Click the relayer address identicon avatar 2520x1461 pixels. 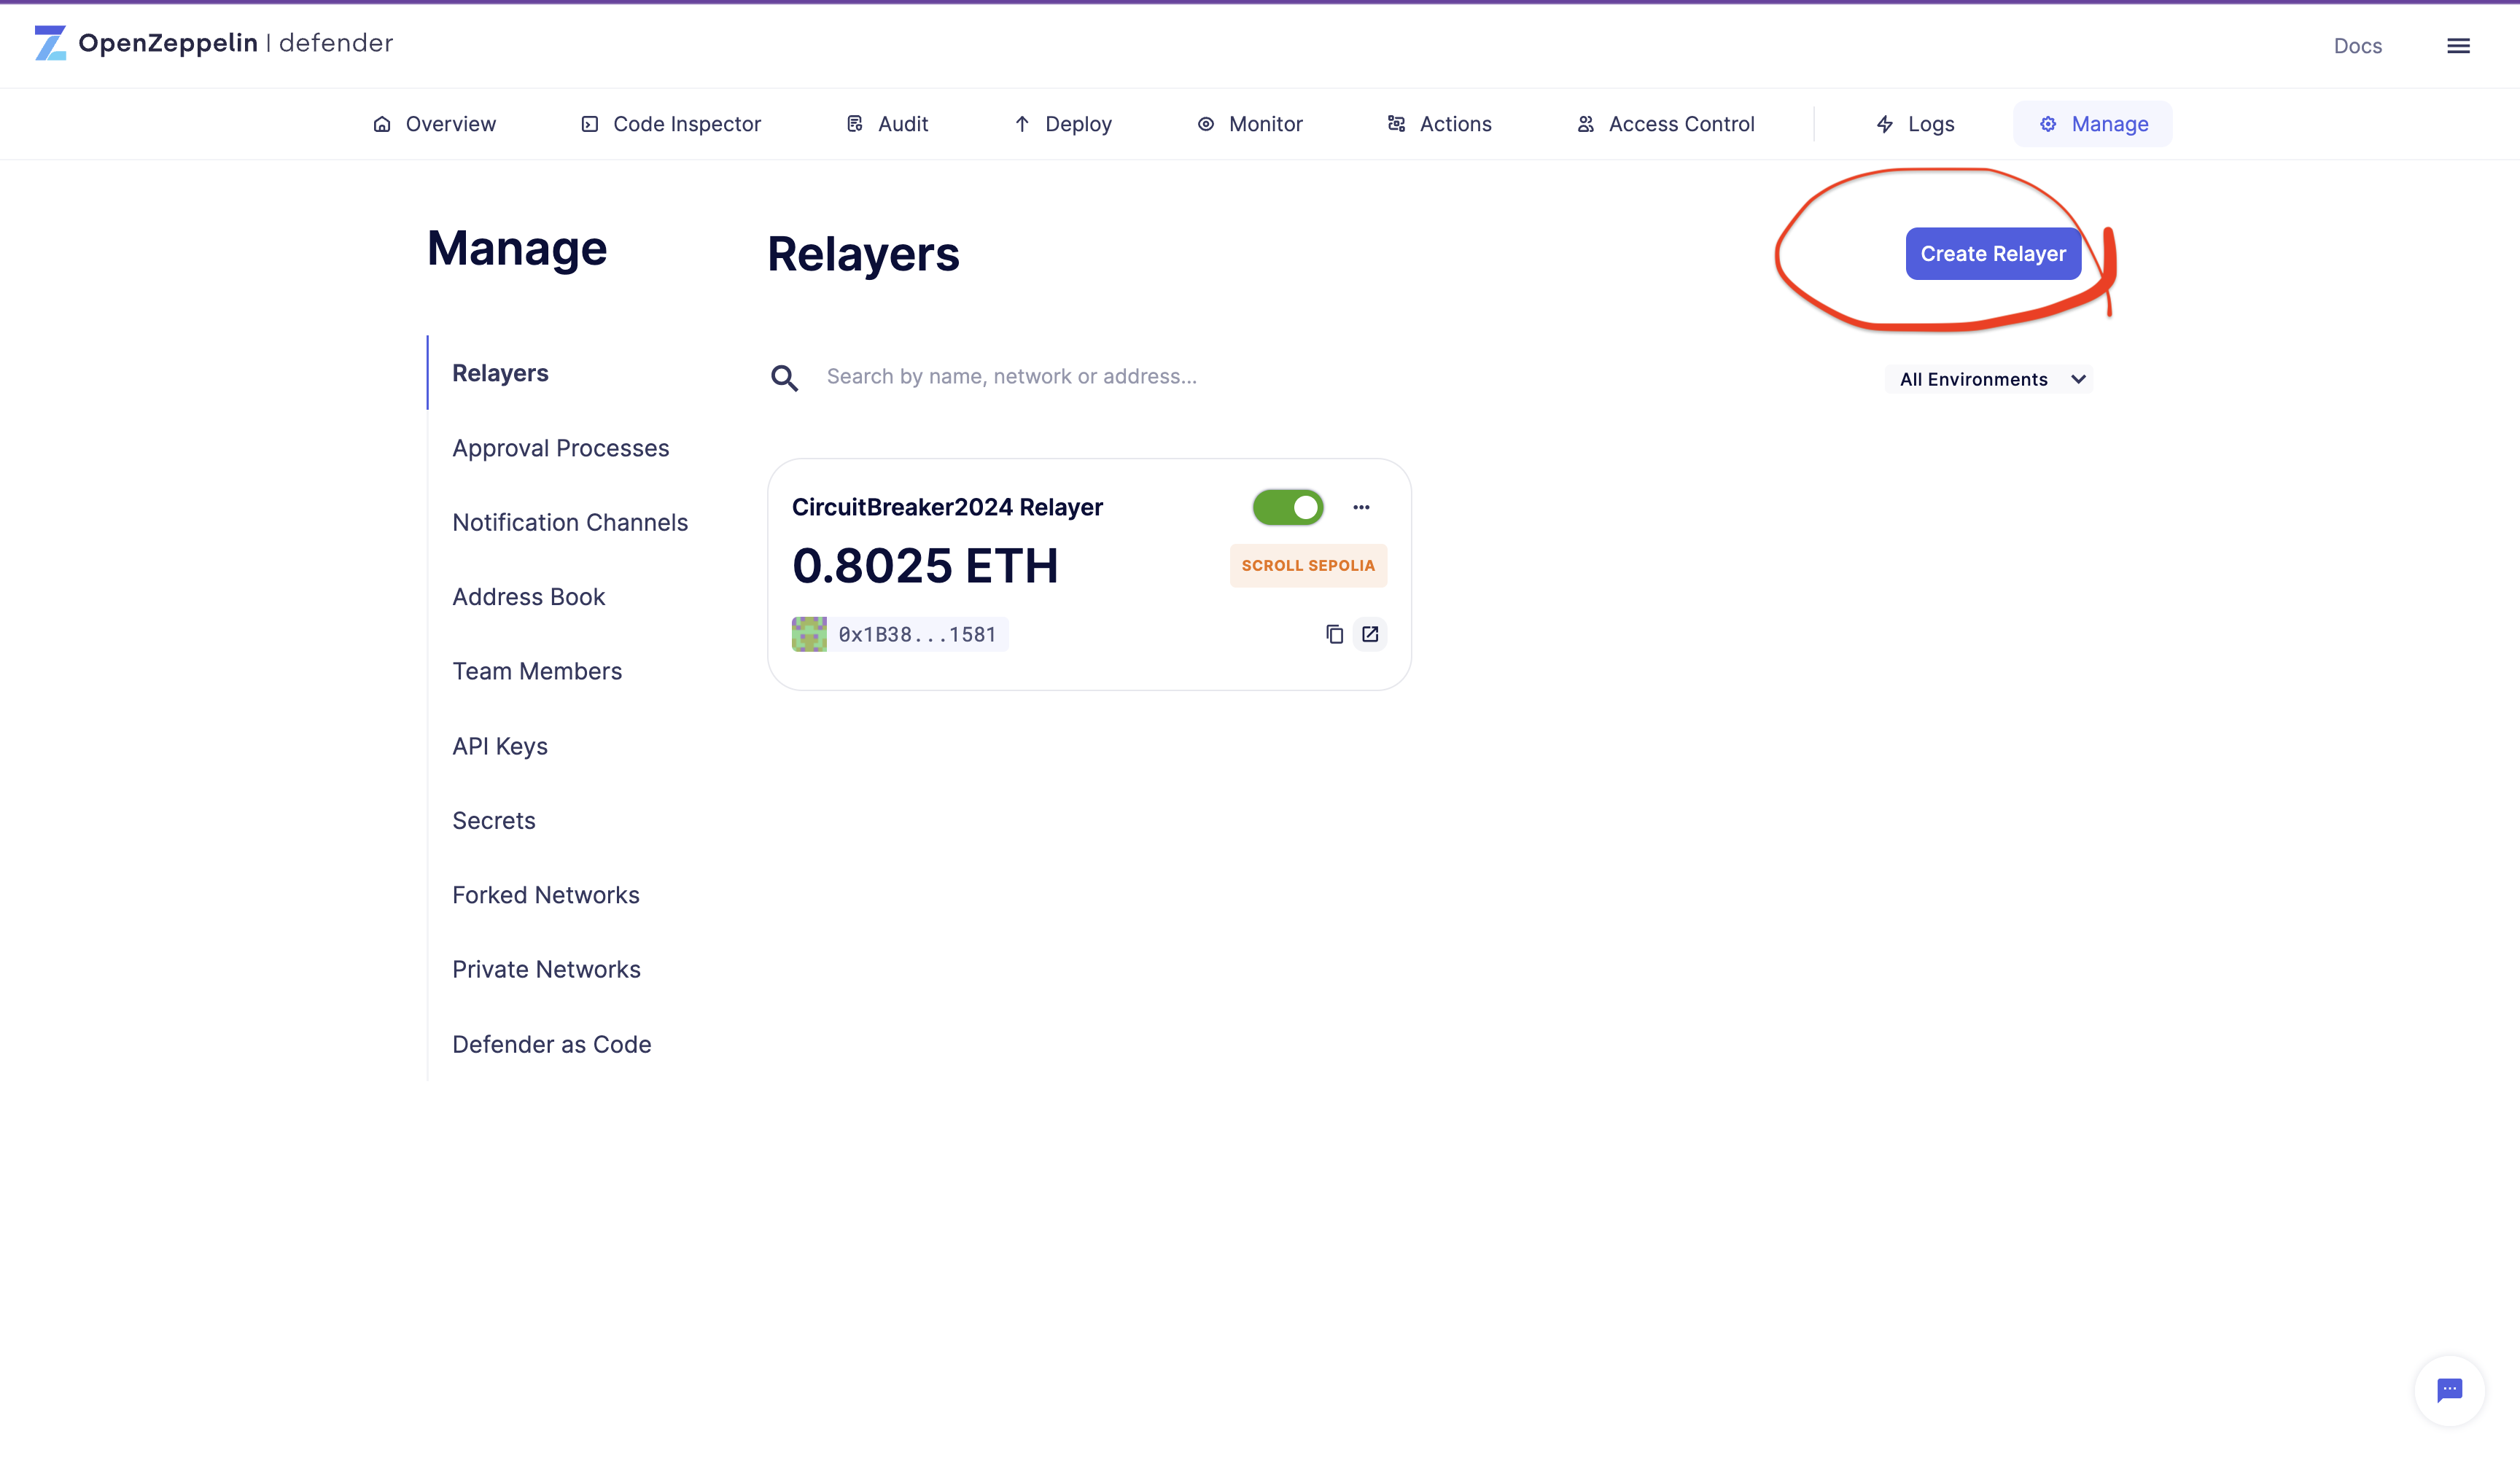tap(809, 634)
